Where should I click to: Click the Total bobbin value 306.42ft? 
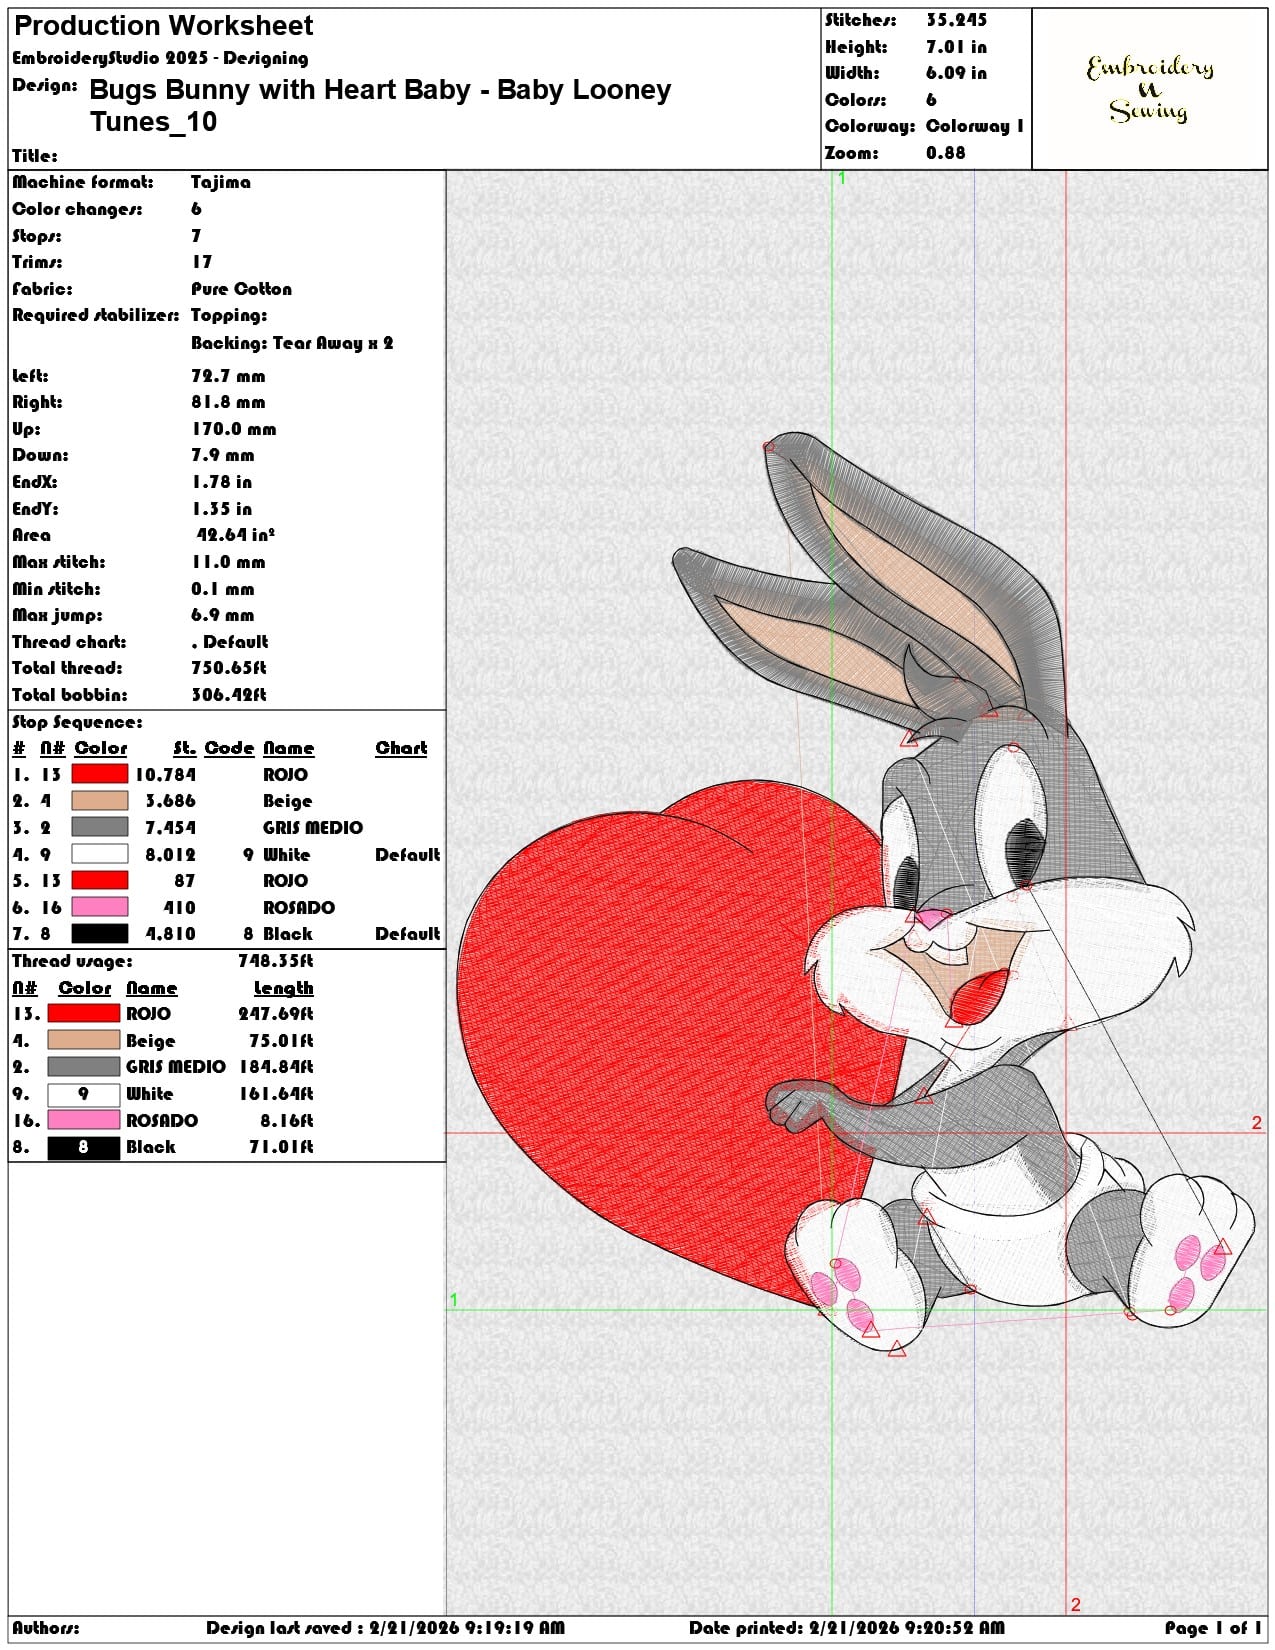[229, 695]
